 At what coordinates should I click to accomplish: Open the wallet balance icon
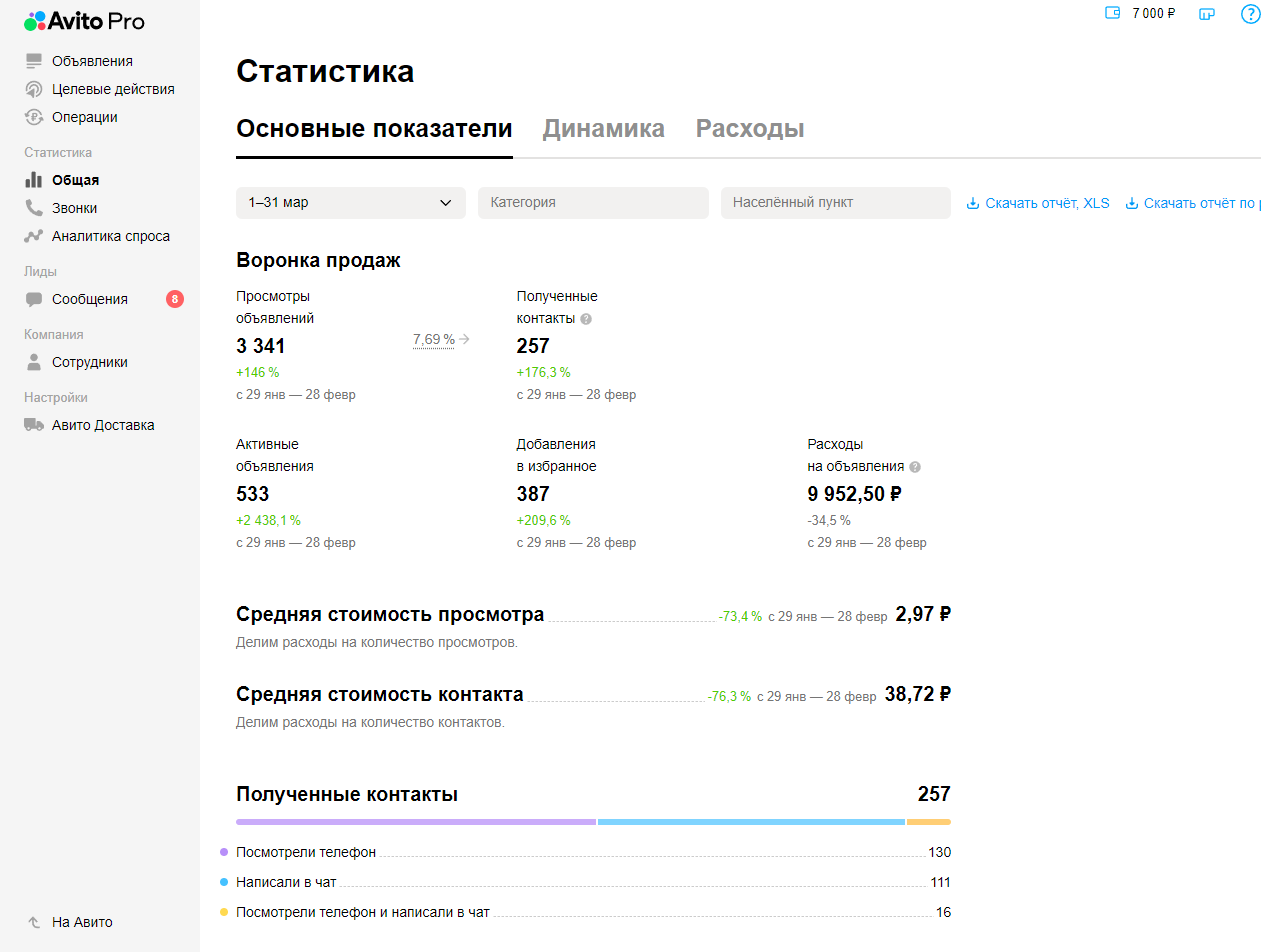[x=1111, y=13]
